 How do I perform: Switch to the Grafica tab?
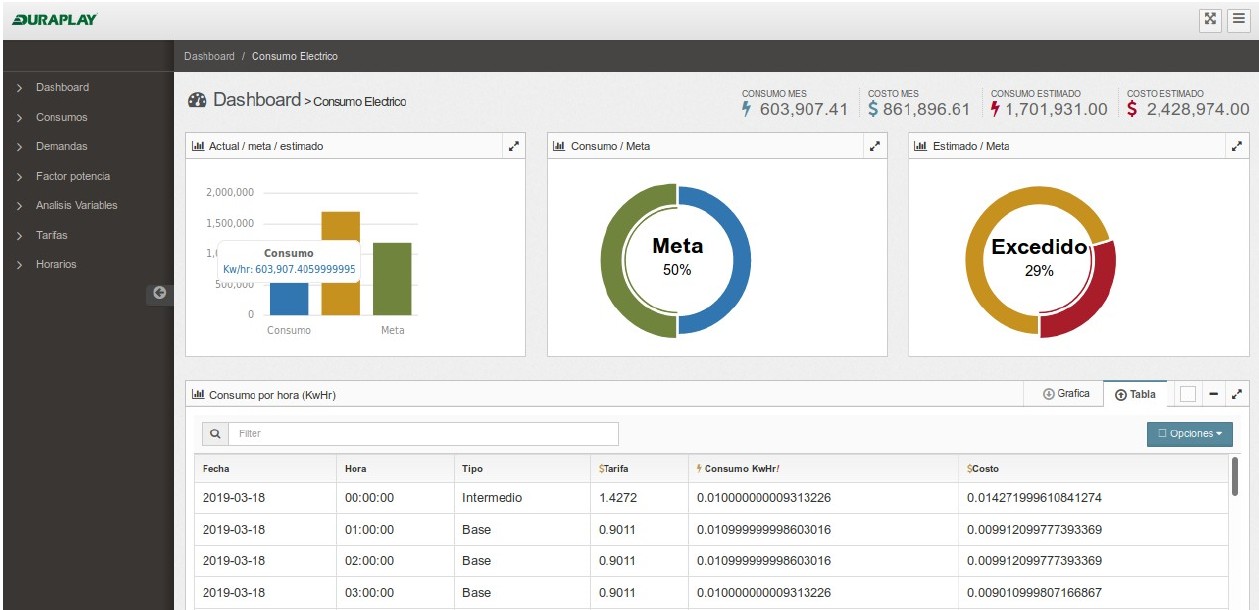1066,394
